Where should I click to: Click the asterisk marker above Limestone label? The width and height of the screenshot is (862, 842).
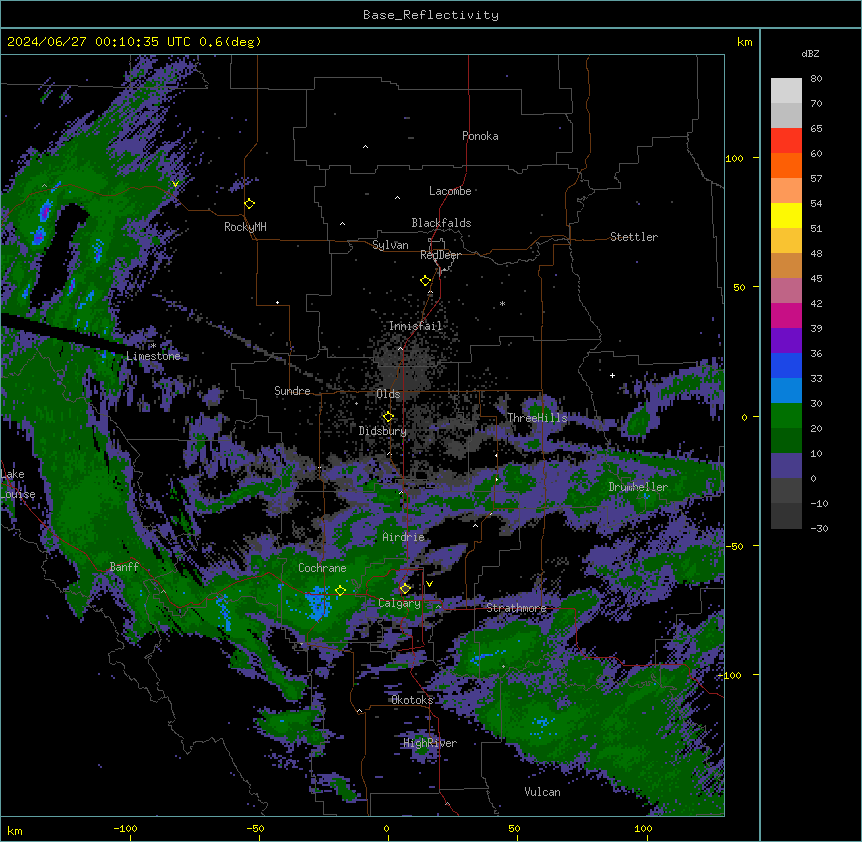(x=153, y=345)
